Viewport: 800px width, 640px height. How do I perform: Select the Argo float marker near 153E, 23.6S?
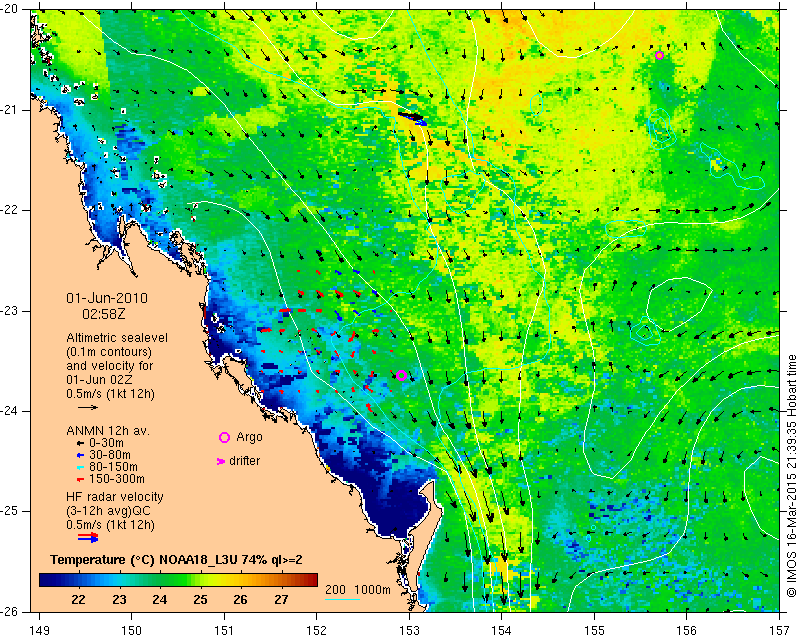401,376
